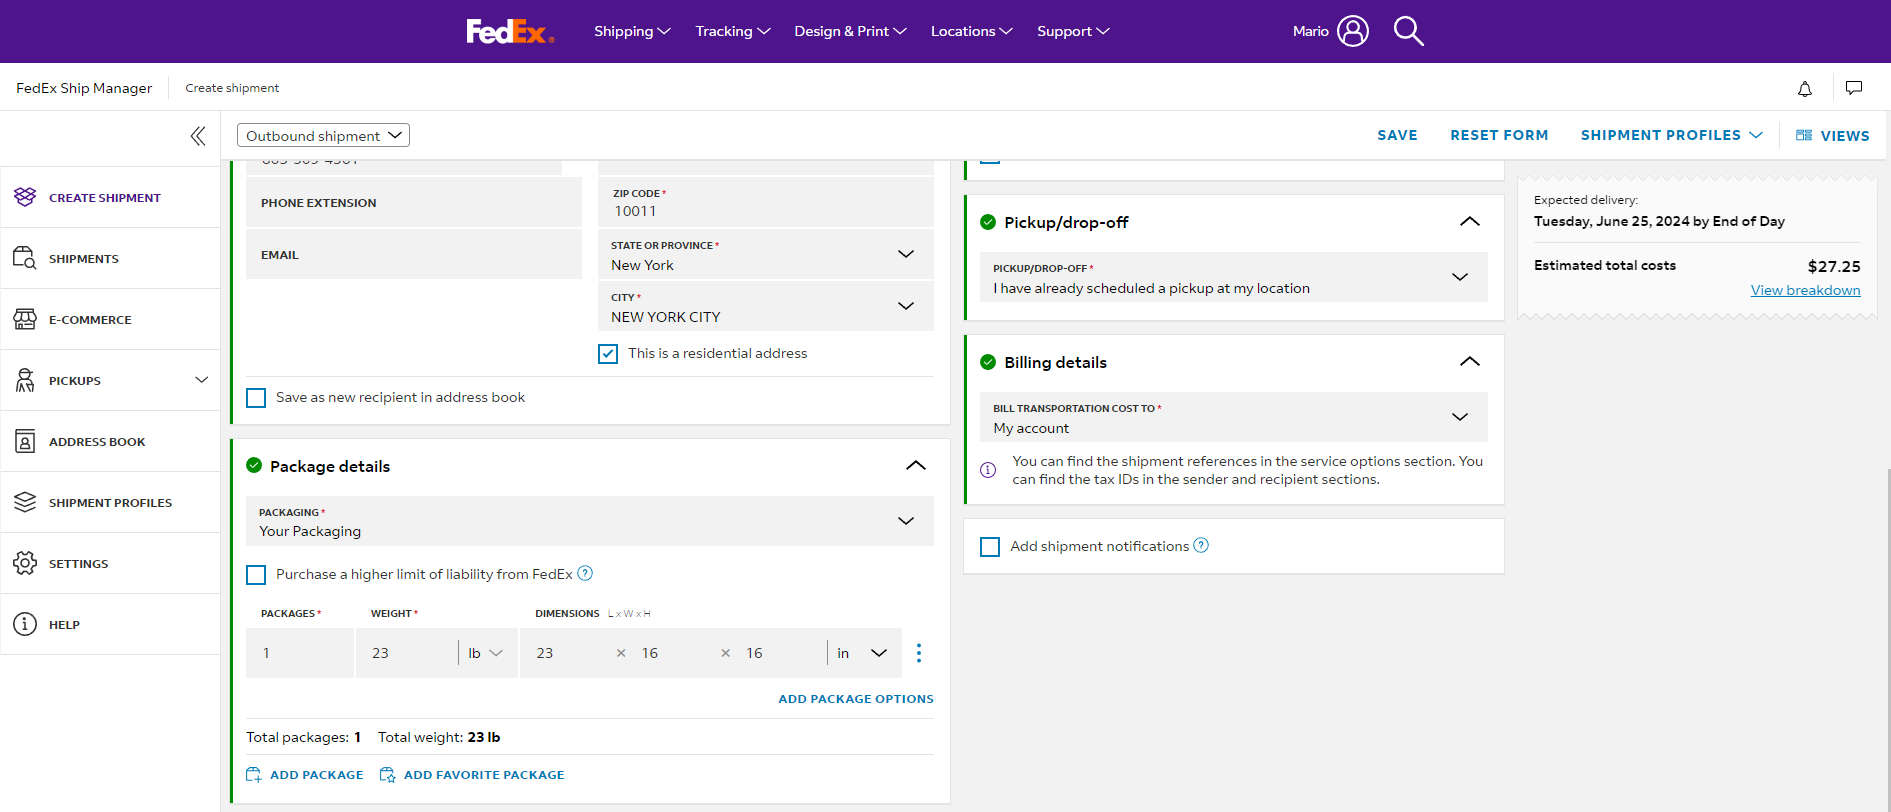
Task: Click the Address Book icon
Action: tap(25, 441)
